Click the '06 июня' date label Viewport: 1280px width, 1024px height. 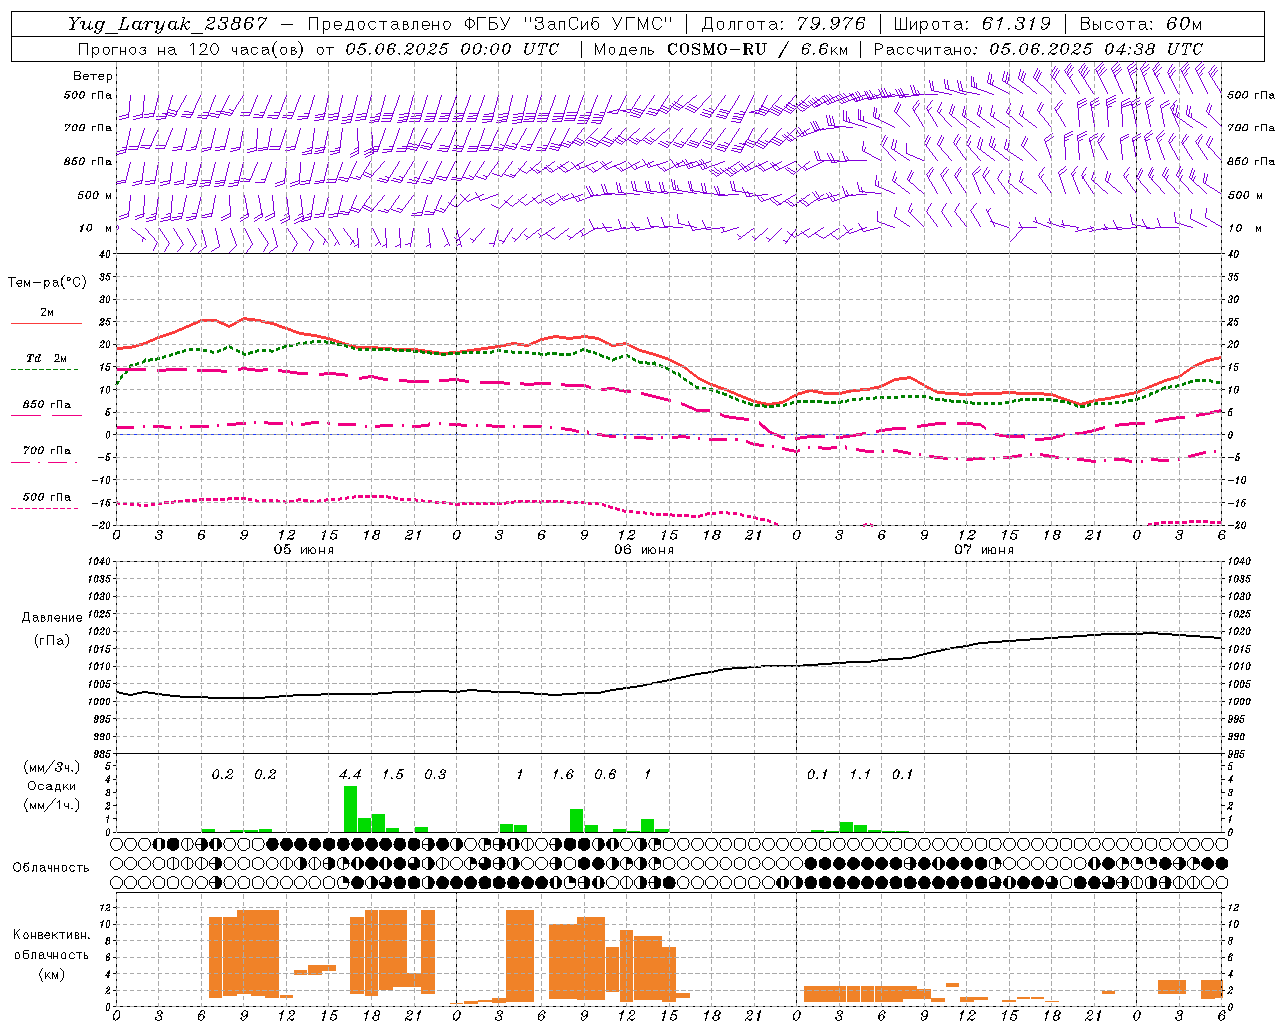644,550
